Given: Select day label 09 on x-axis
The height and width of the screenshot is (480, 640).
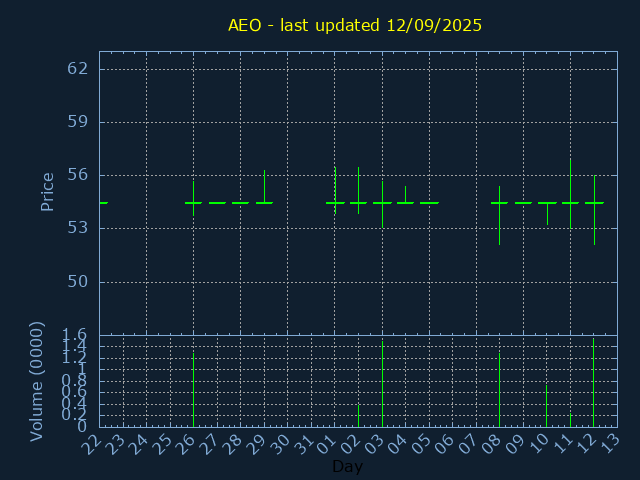Looking at the screenshot, I should pos(516,444).
